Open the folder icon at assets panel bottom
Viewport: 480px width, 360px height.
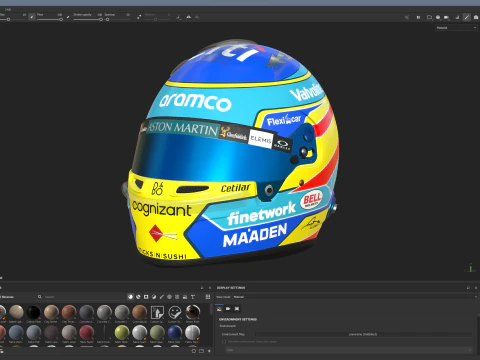point(201,351)
